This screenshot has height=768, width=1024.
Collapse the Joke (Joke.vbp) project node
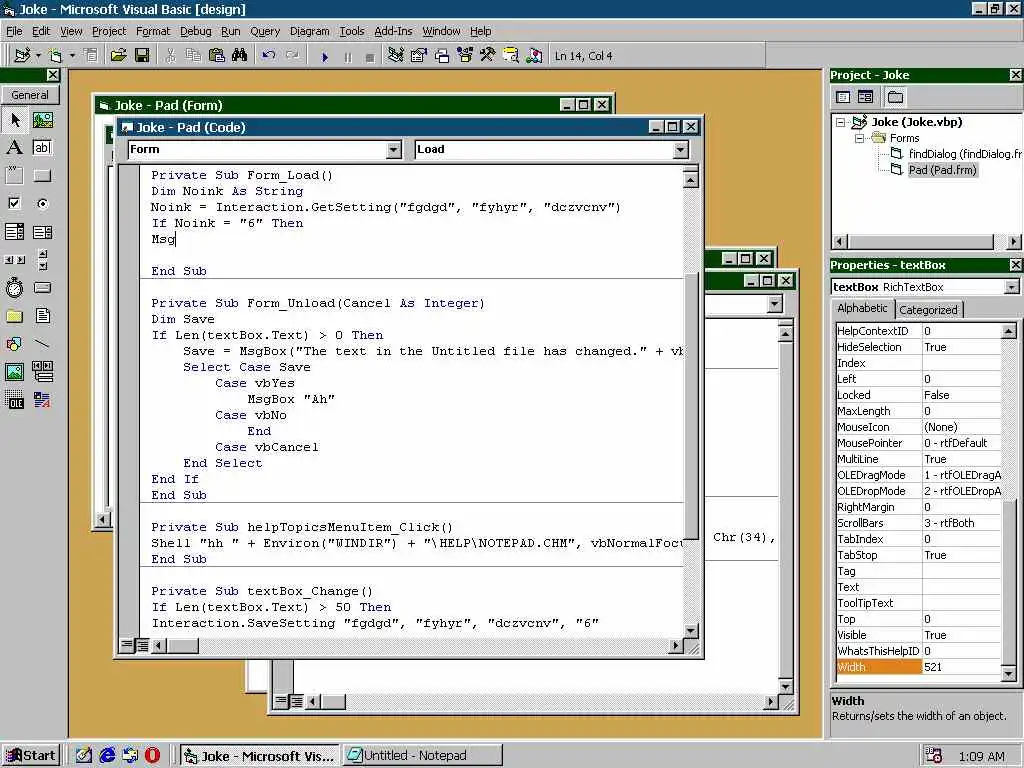tap(840, 122)
